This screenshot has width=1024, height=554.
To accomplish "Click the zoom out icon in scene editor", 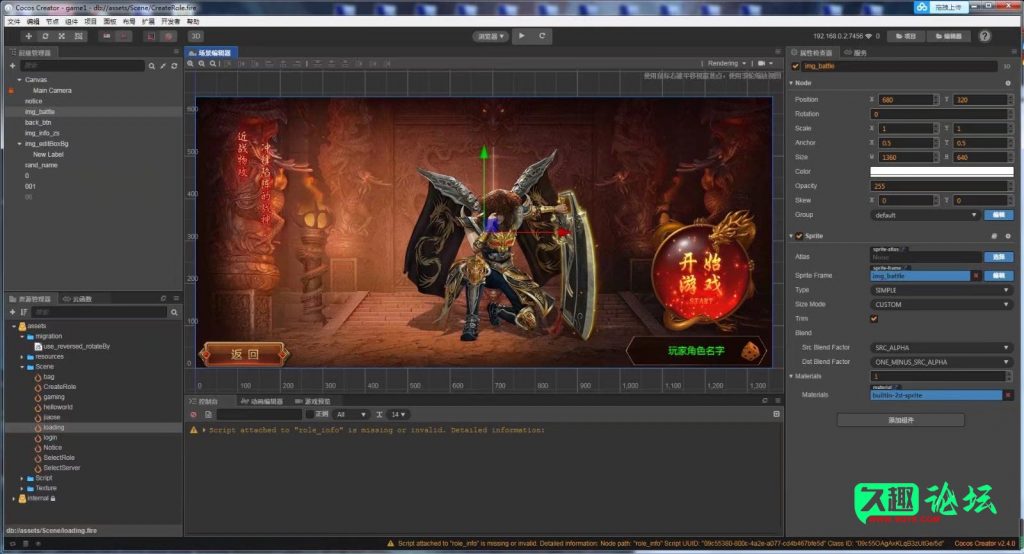I will (202, 63).
